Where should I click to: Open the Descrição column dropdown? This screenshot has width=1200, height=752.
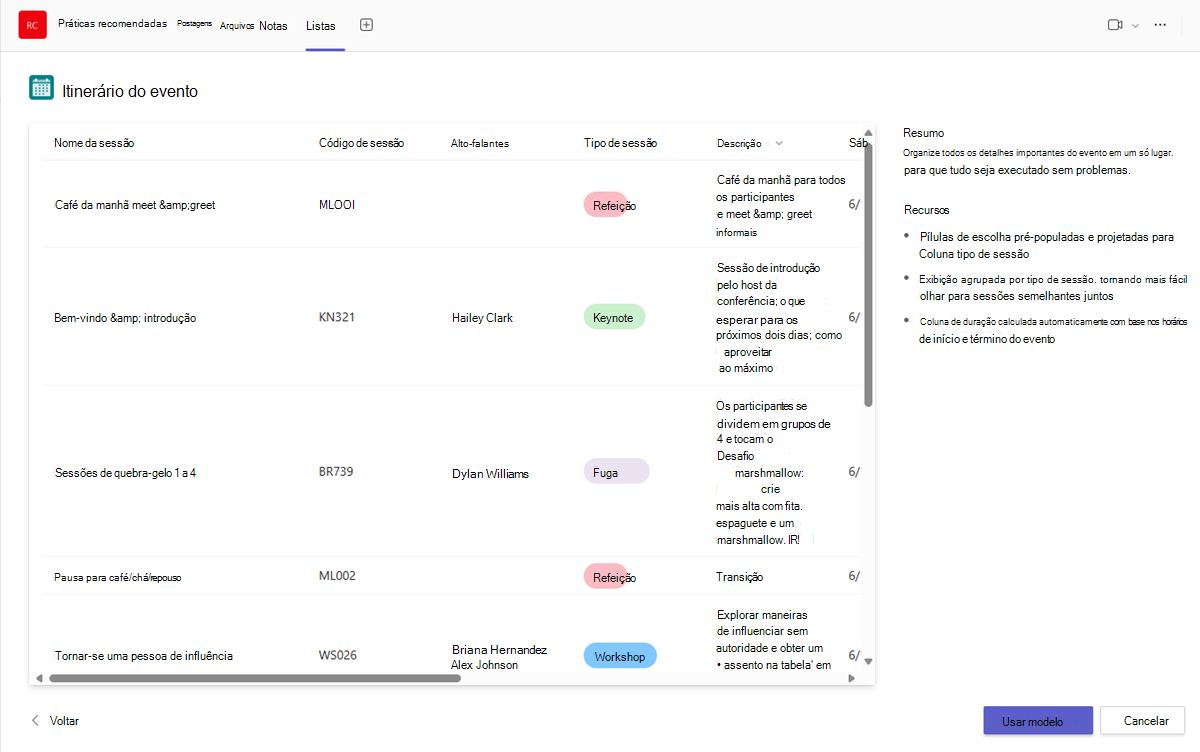(779, 143)
